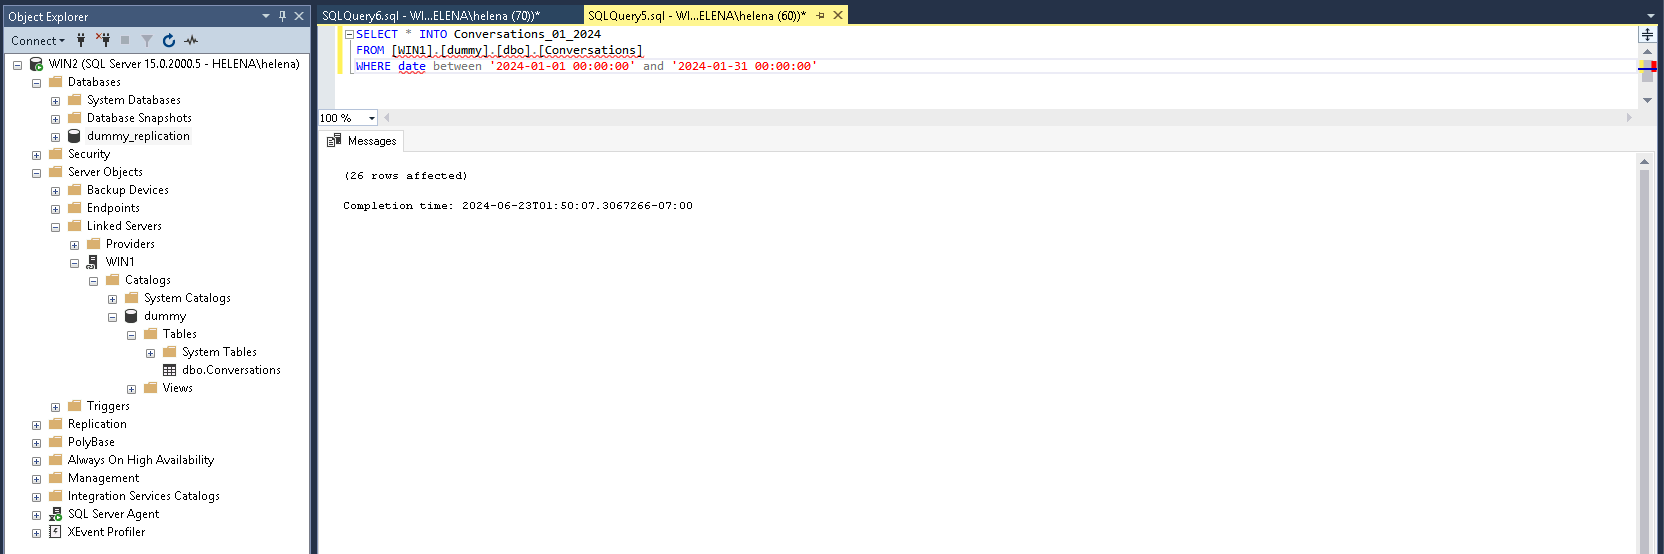Open the Connect dropdown menu

[38, 40]
